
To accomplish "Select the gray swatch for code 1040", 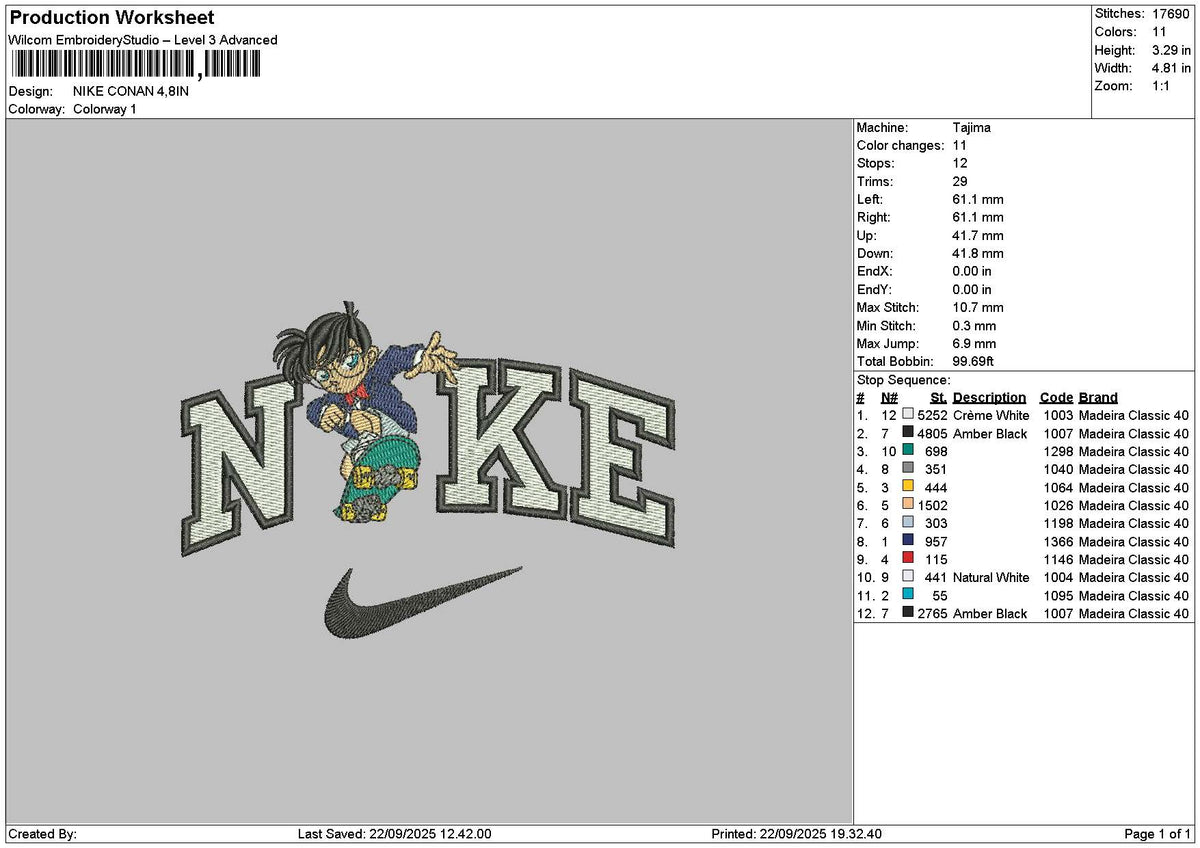I will coord(908,469).
